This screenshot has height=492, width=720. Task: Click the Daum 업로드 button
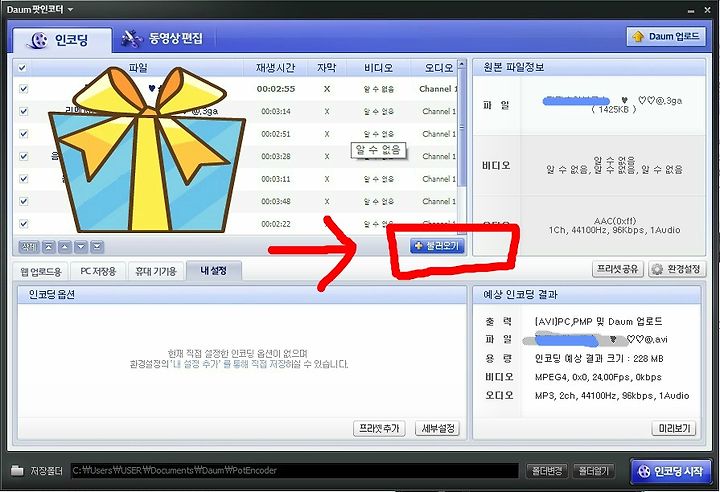click(x=666, y=36)
